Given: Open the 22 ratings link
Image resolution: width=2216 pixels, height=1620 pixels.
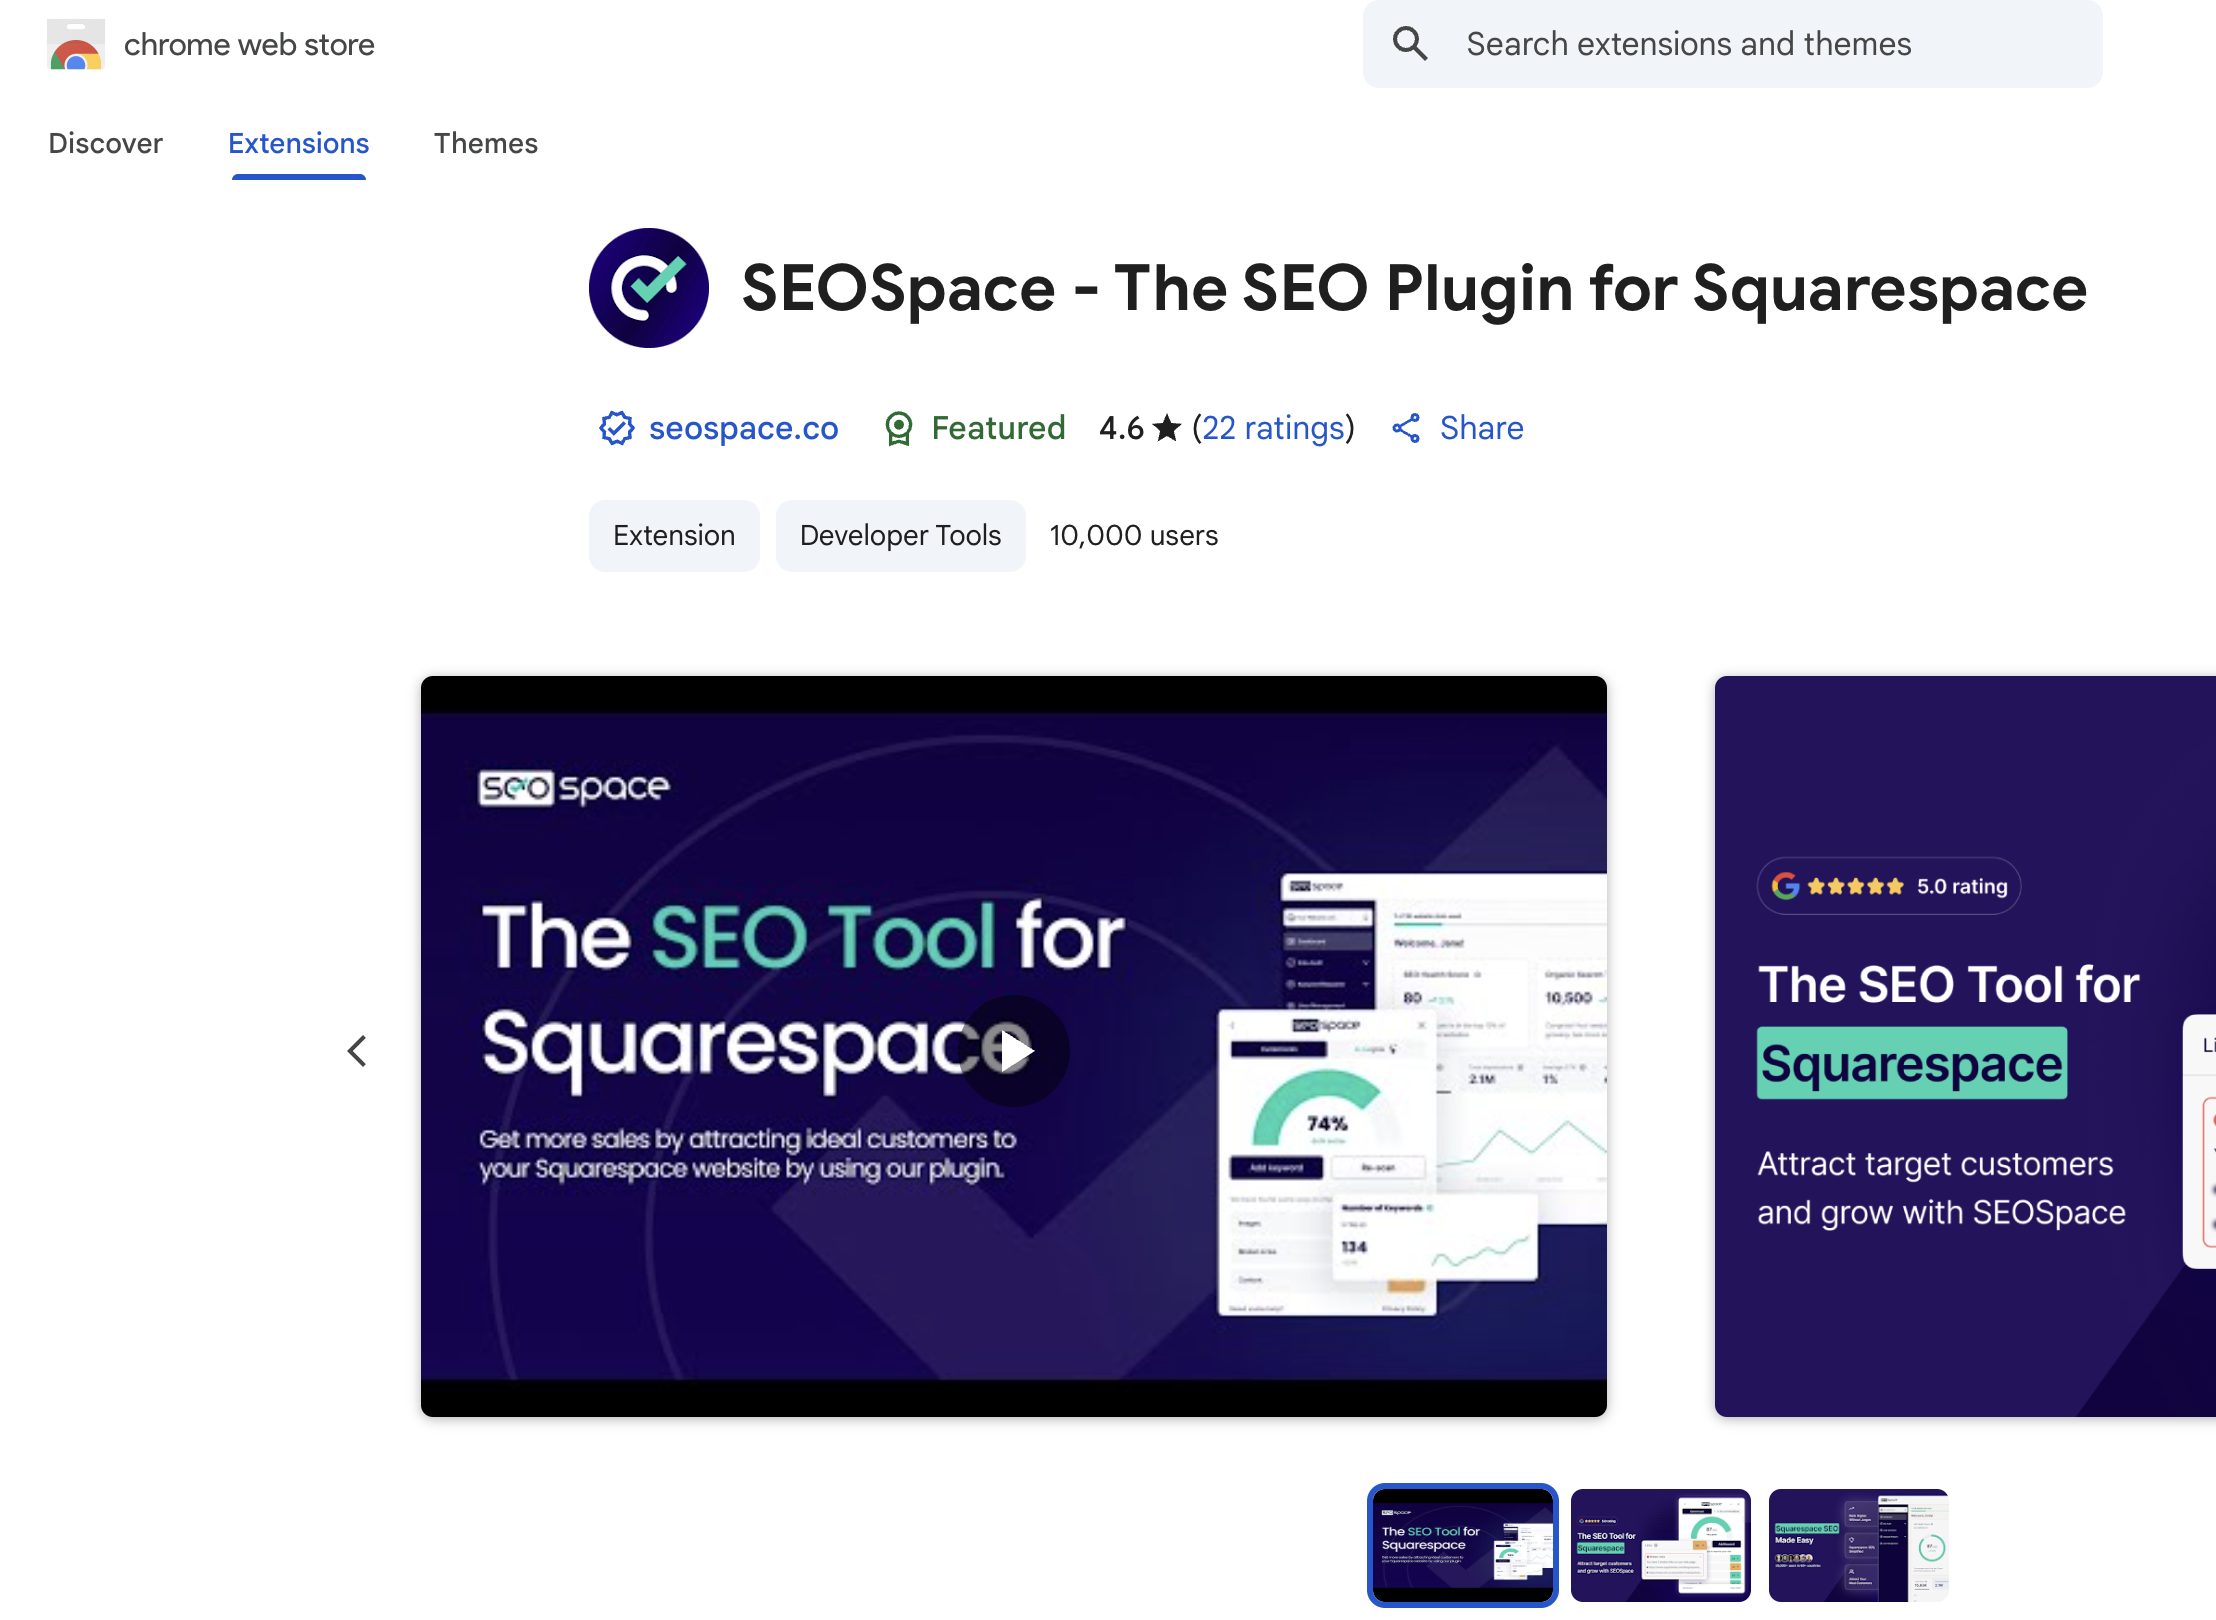Looking at the screenshot, I should click(1272, 428).
